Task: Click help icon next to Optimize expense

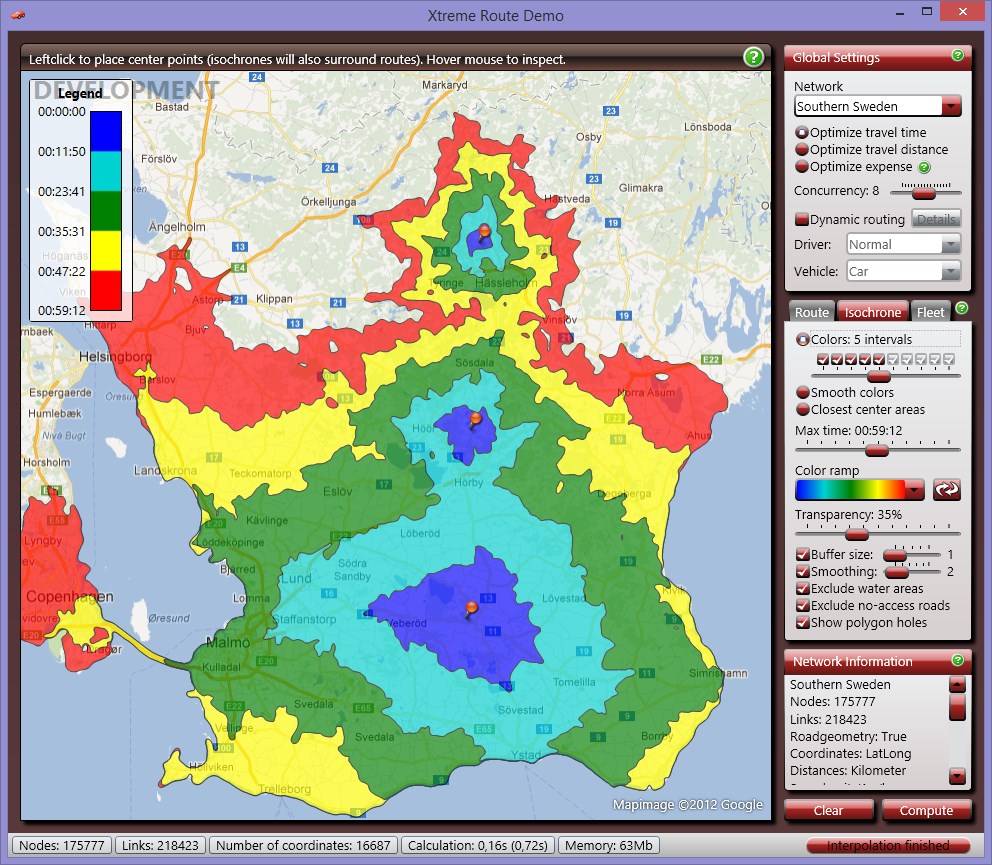Action: tap(924, 167)
